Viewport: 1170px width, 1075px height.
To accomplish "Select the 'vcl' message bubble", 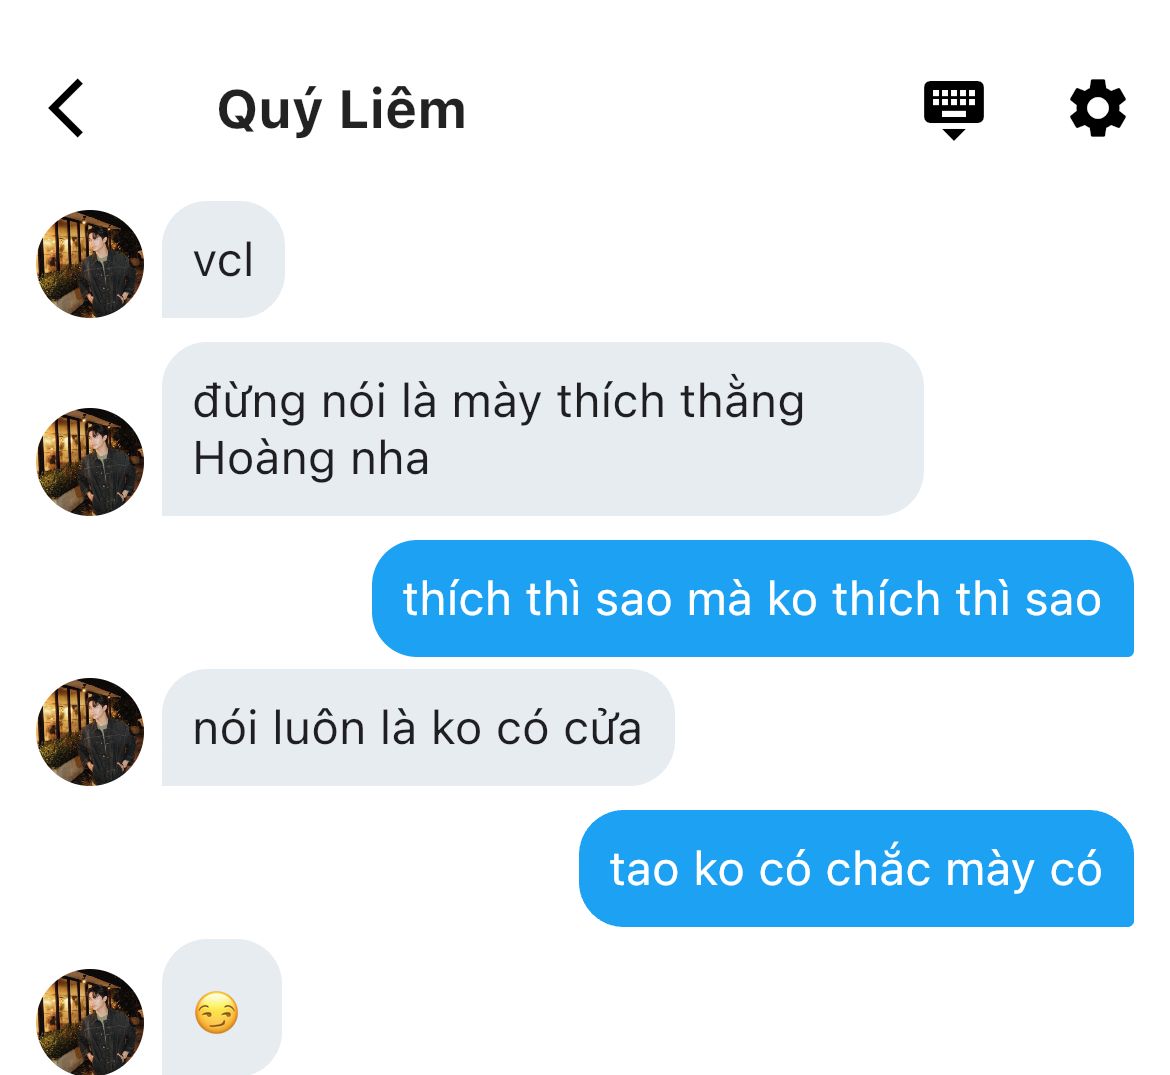I will pos(223,260).
